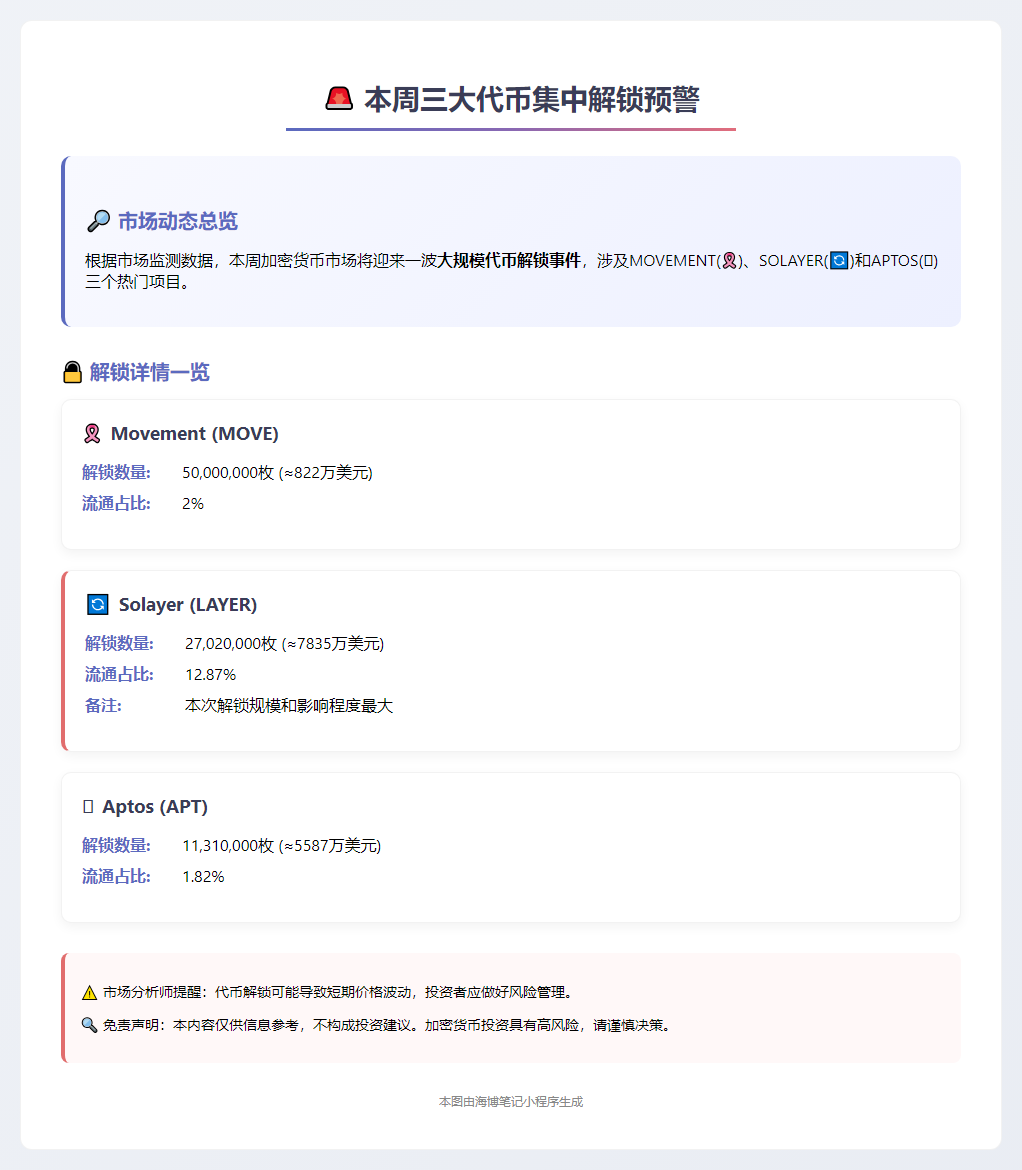Click the Solayer percentage 12.87%
The image size is (1022, 1170).
210,675
